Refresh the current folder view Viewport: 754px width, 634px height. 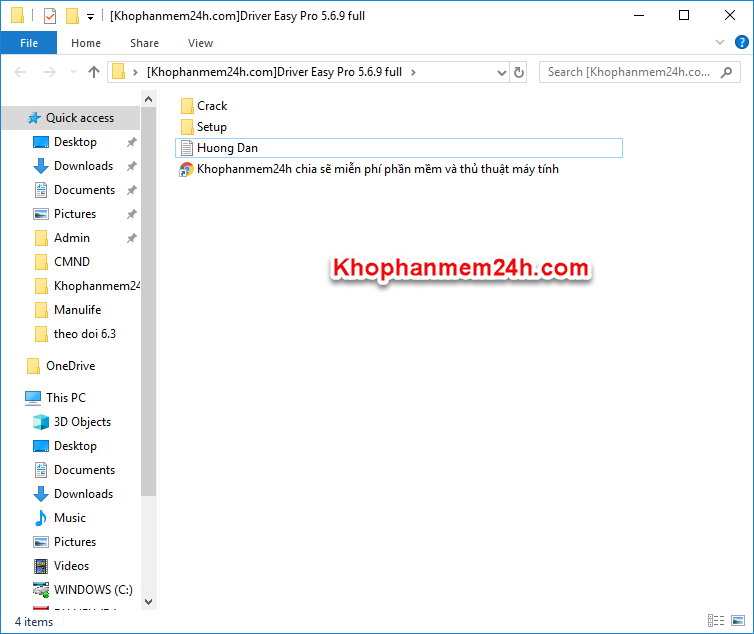(519, 72)
